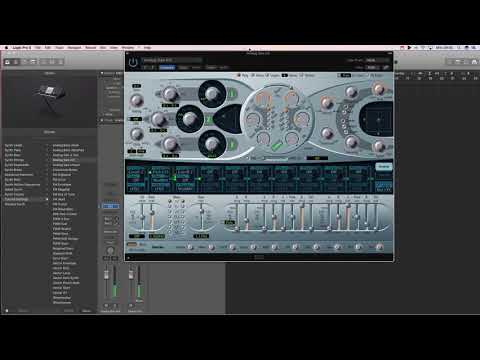480x360 pixels.
Task: Select 'Vector Envelope' patch in Library
Action: [x=65, y=263]
